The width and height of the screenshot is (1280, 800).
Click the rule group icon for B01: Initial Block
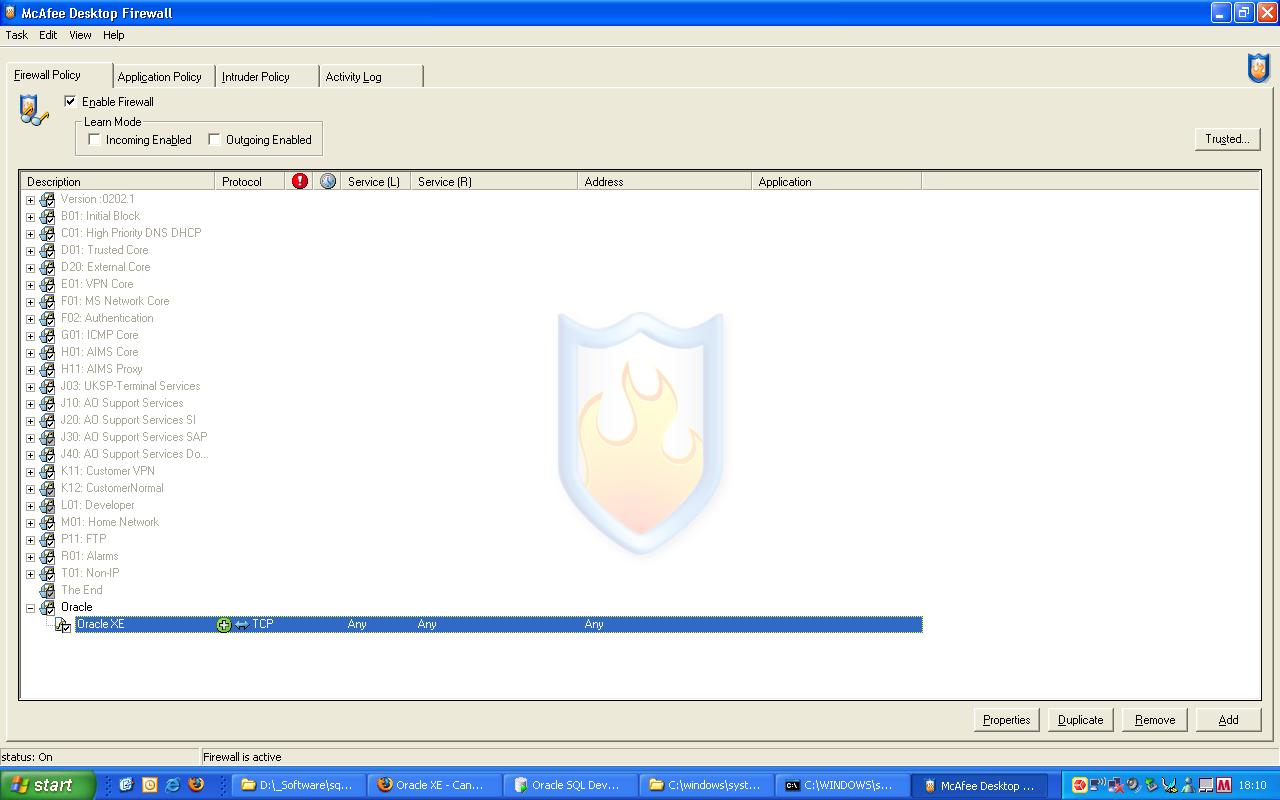47,216
